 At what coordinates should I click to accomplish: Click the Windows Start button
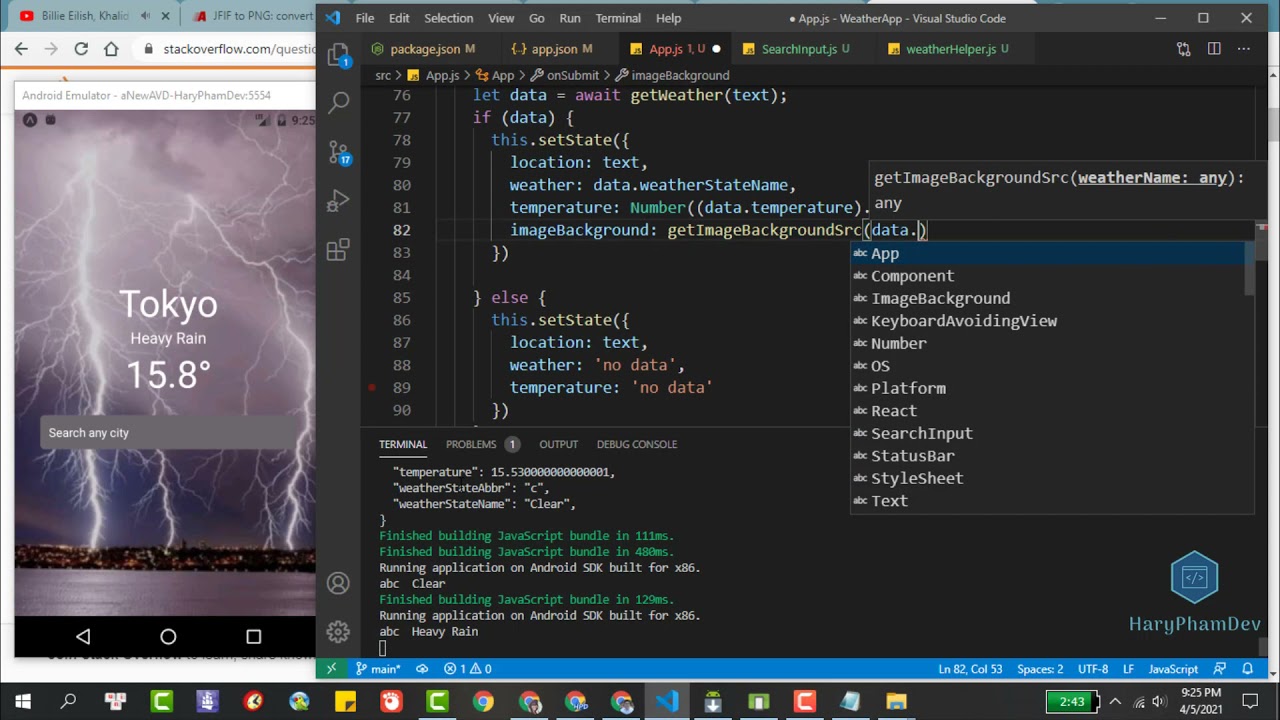tap(22, 701)
